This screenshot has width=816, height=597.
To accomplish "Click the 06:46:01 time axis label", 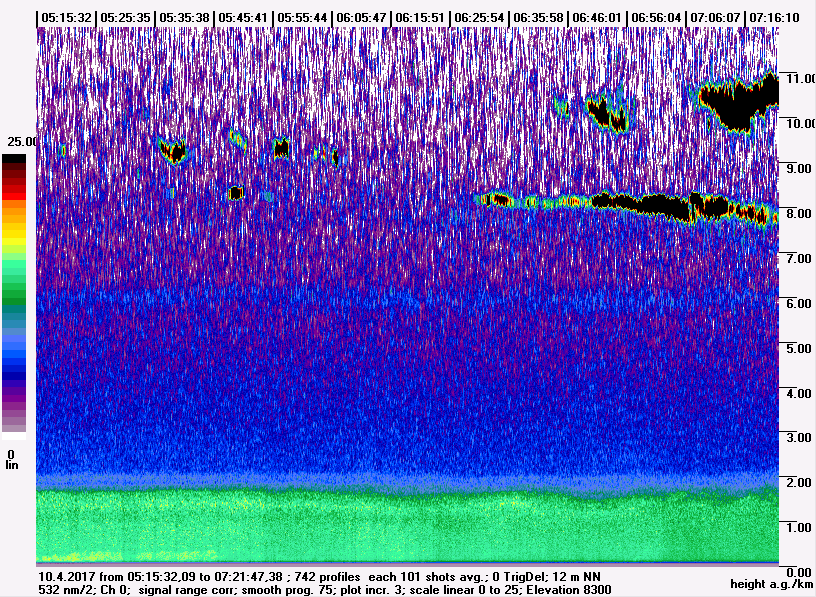I will [x=597, y=18].
